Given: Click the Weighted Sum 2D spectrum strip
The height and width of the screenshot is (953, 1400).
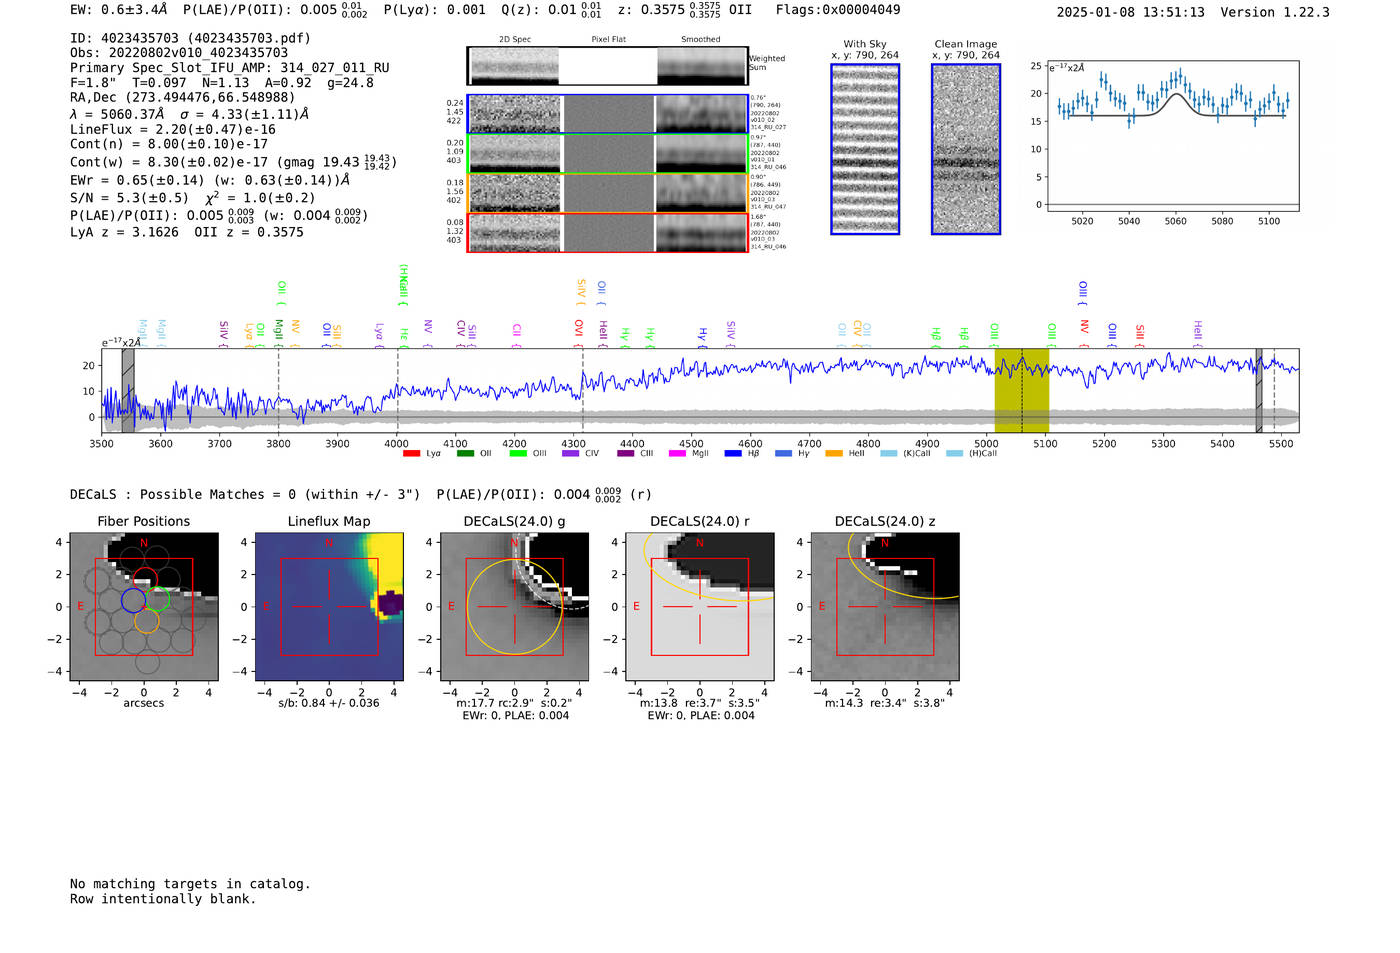Looking at the screenshot, I should click(607, 66).
